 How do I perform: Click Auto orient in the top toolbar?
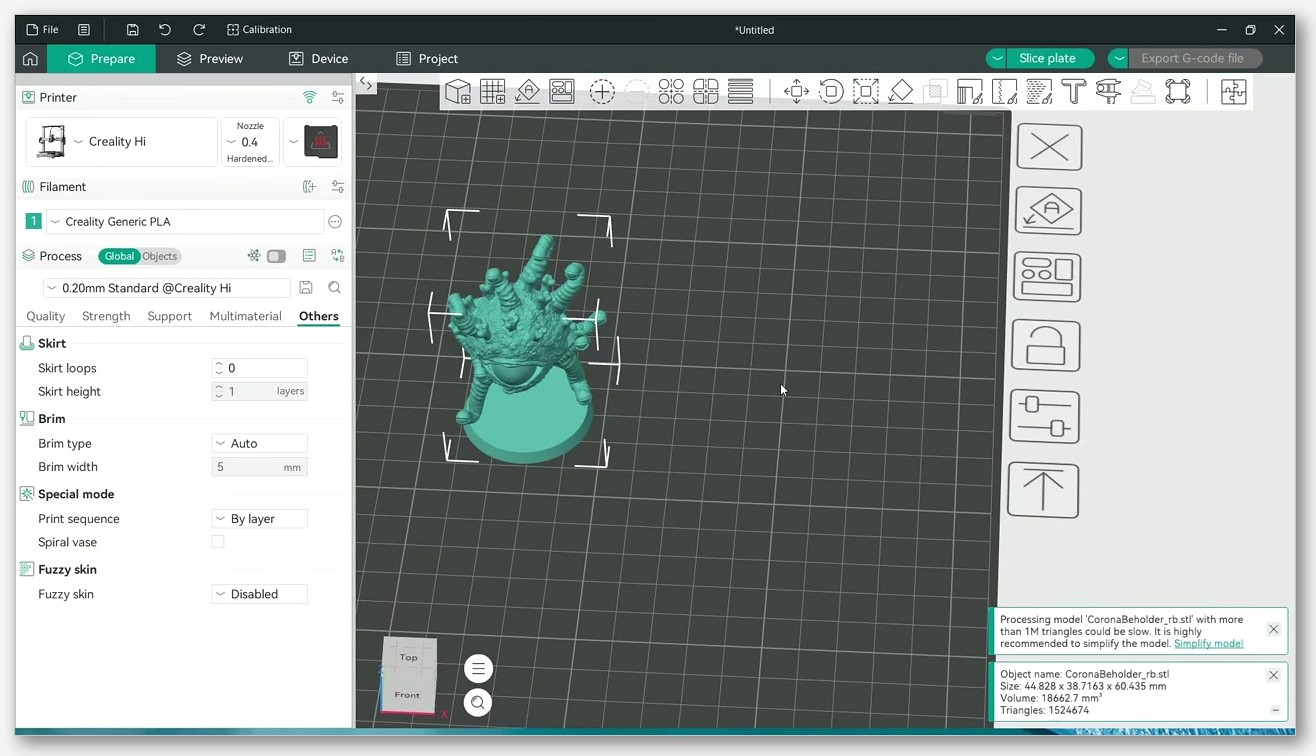click(x=527, y=92)
